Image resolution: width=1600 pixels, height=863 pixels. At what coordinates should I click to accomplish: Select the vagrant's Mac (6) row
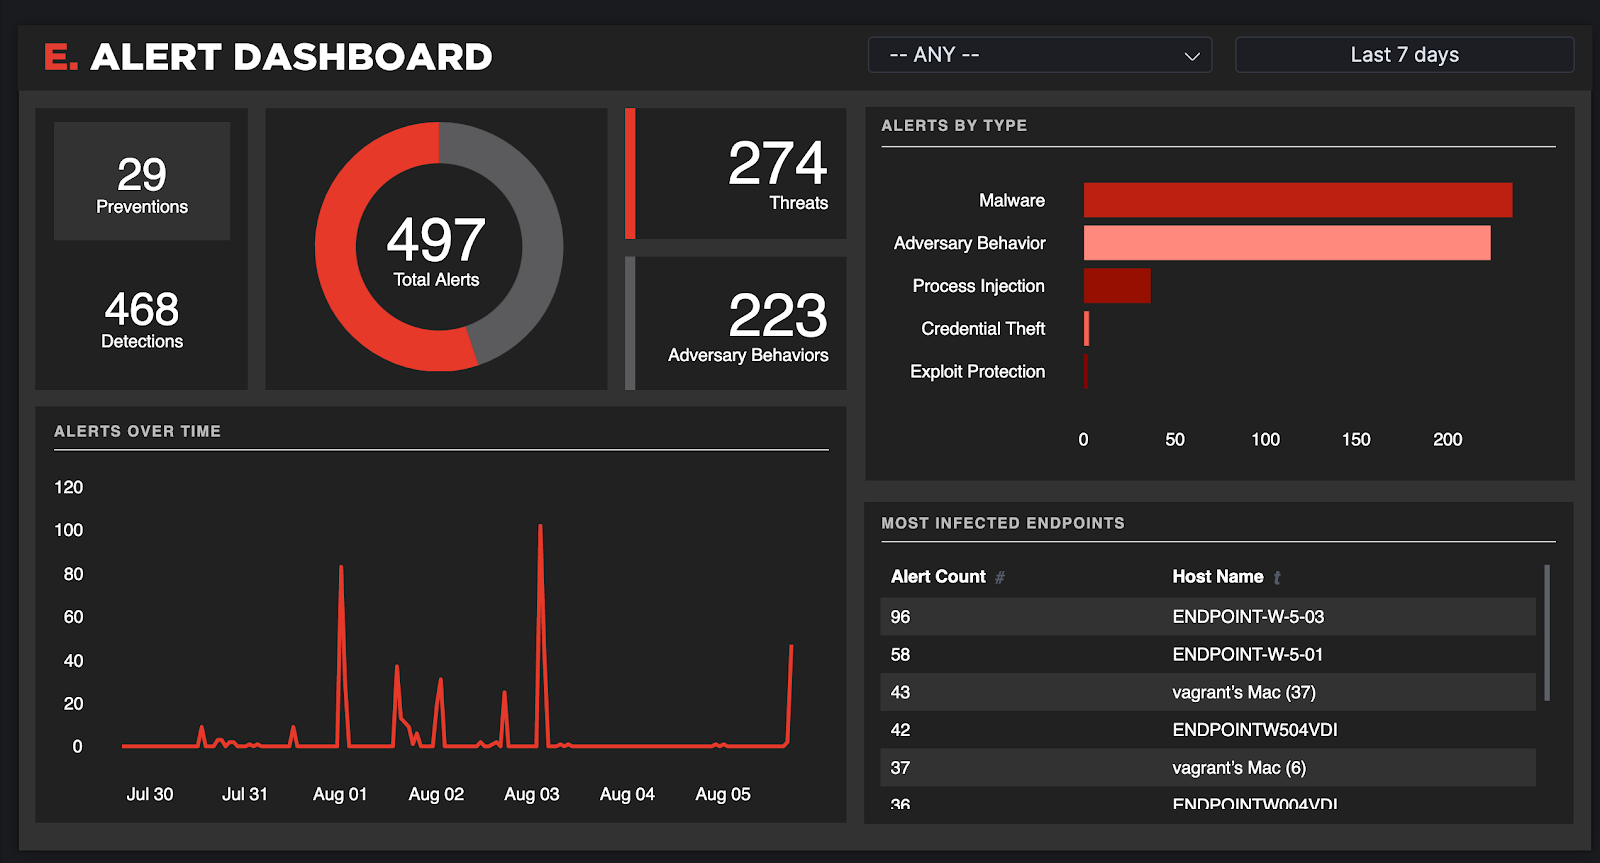click(1208, 768)
